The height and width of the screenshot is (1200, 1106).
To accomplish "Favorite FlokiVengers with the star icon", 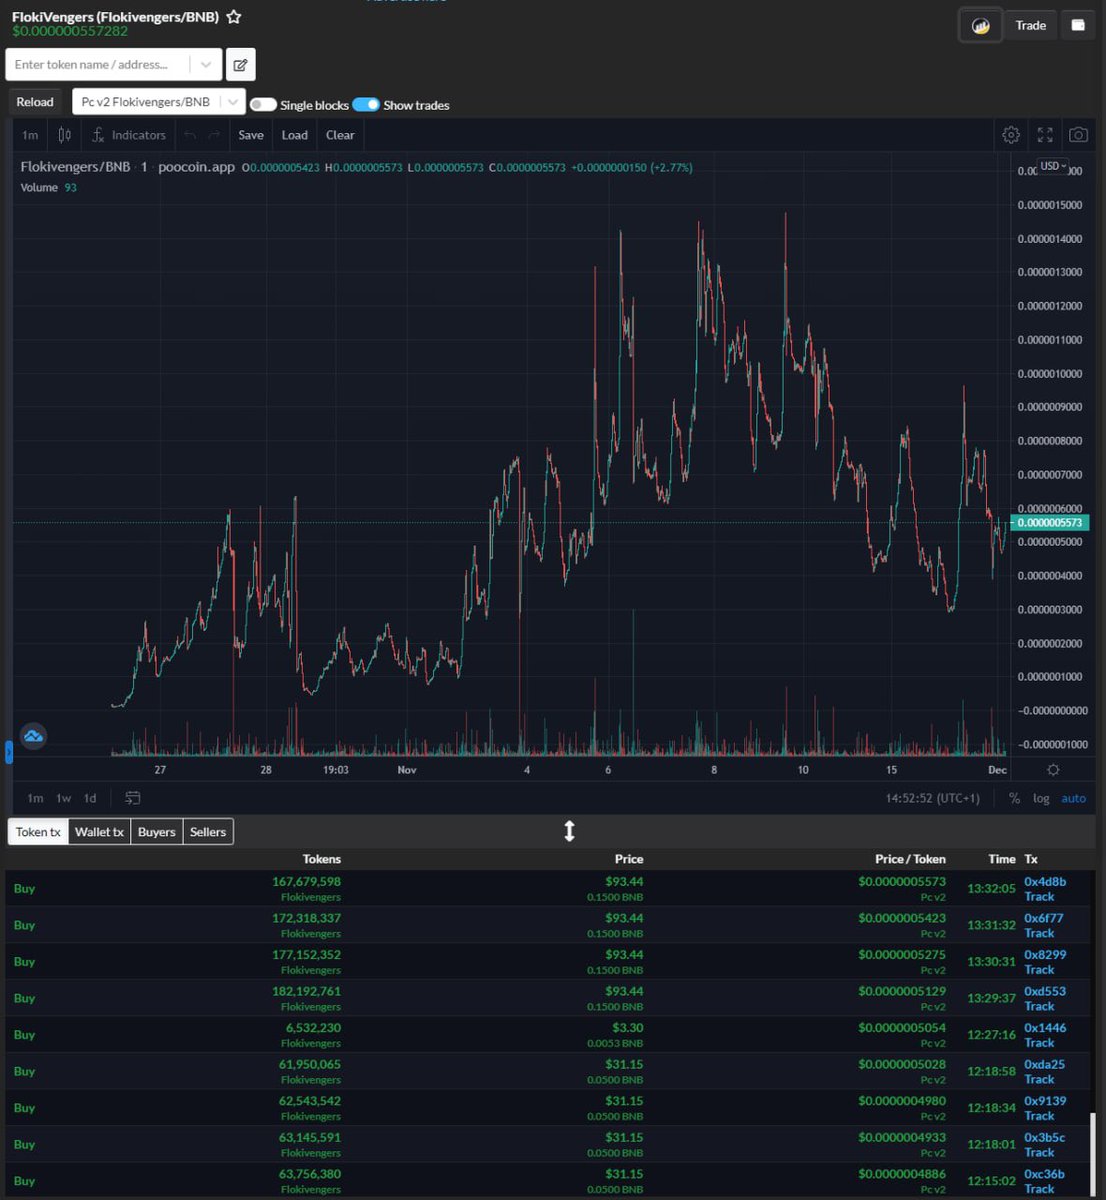I will [233, 17].
